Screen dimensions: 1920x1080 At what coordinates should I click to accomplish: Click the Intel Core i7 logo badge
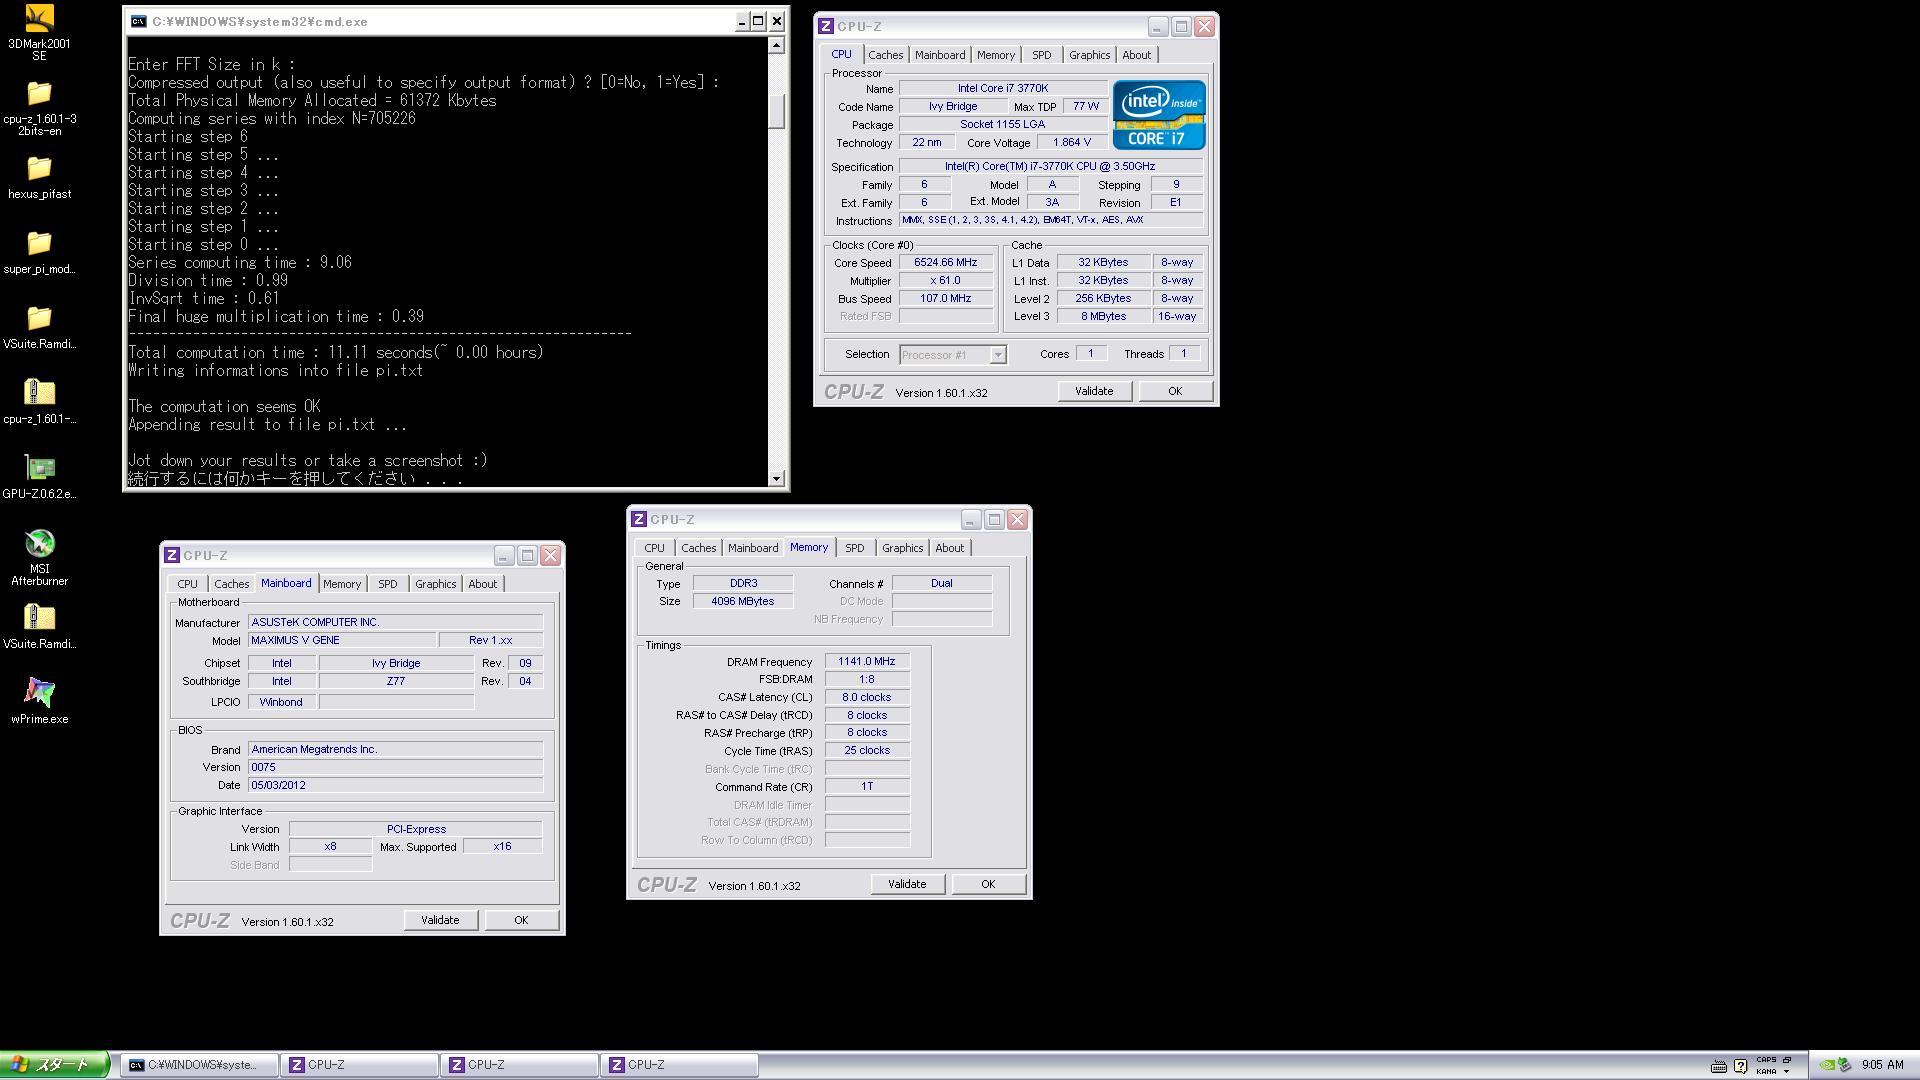click(x=1159, y=115)
